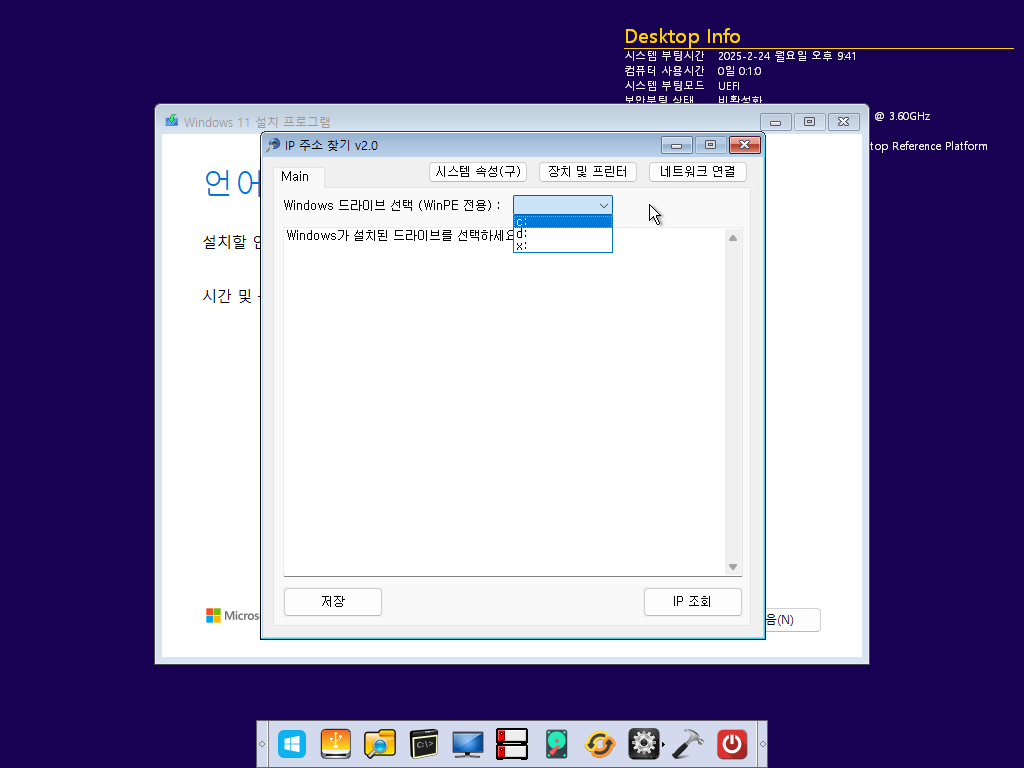1024x768 pixels.
Task: Click the blue monitor dock icon
Action: (468, 744)
